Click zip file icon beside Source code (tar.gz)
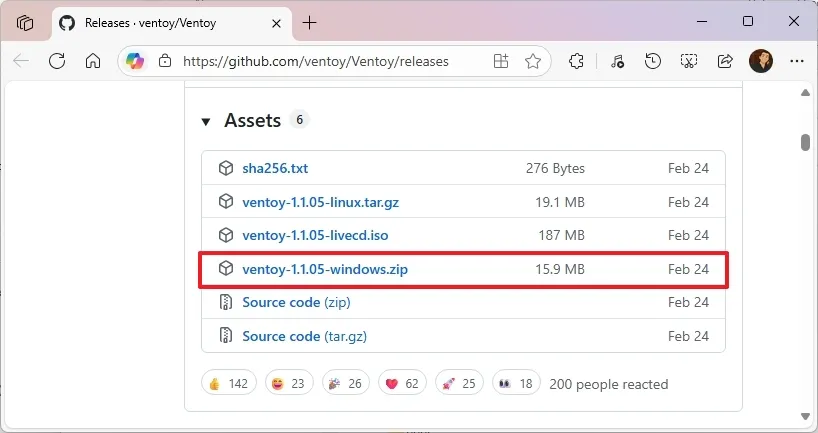 [225, 335]
